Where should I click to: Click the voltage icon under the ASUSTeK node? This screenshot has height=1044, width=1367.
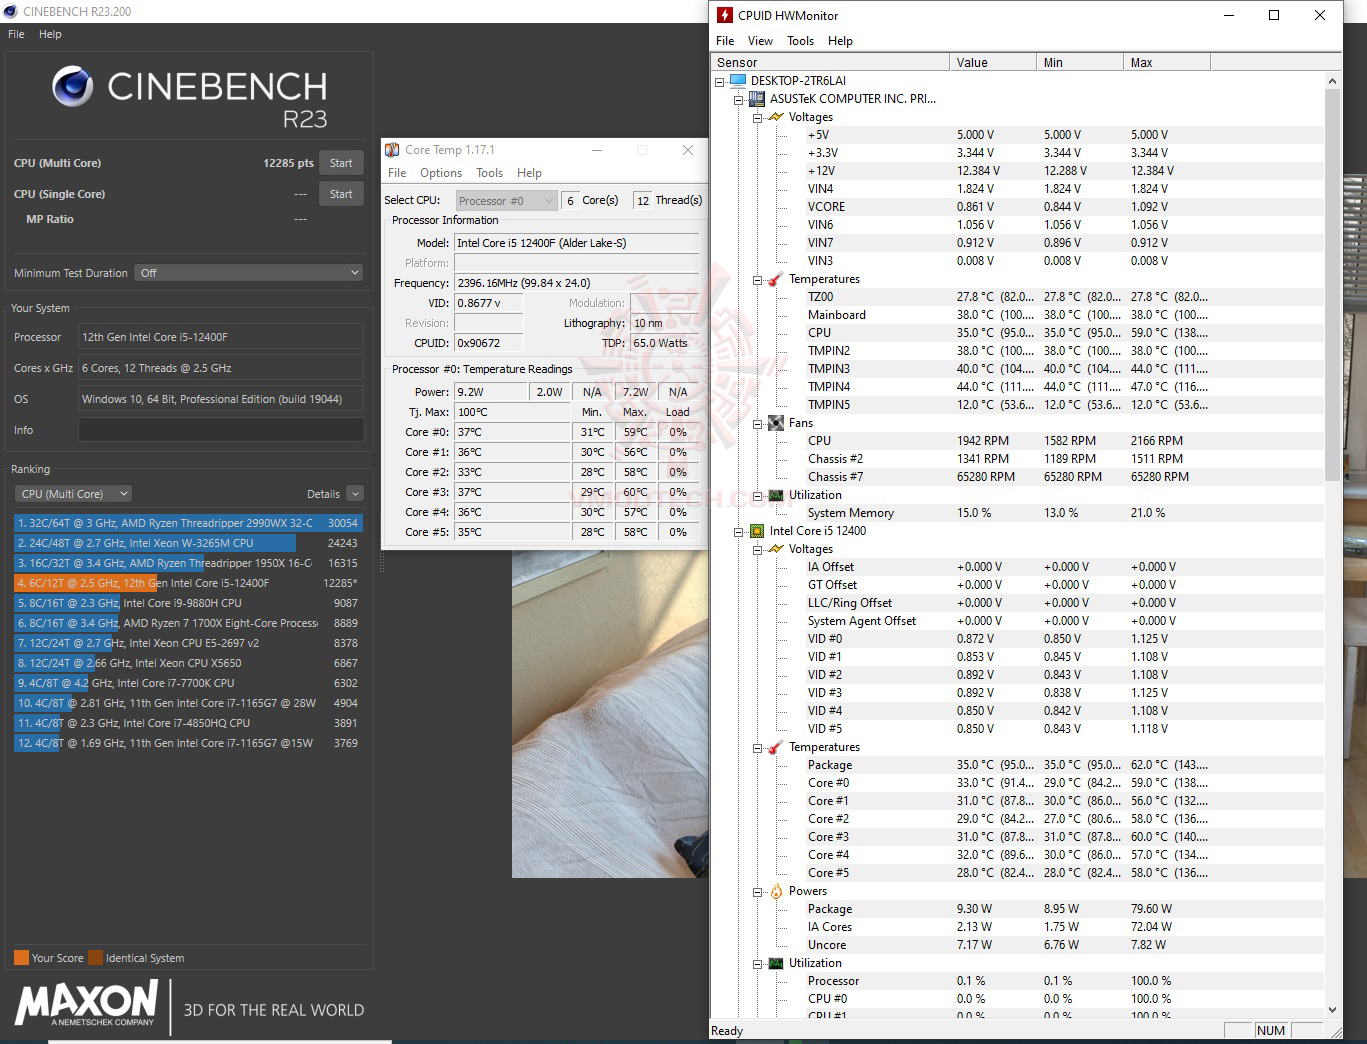(x=776, y=117)
